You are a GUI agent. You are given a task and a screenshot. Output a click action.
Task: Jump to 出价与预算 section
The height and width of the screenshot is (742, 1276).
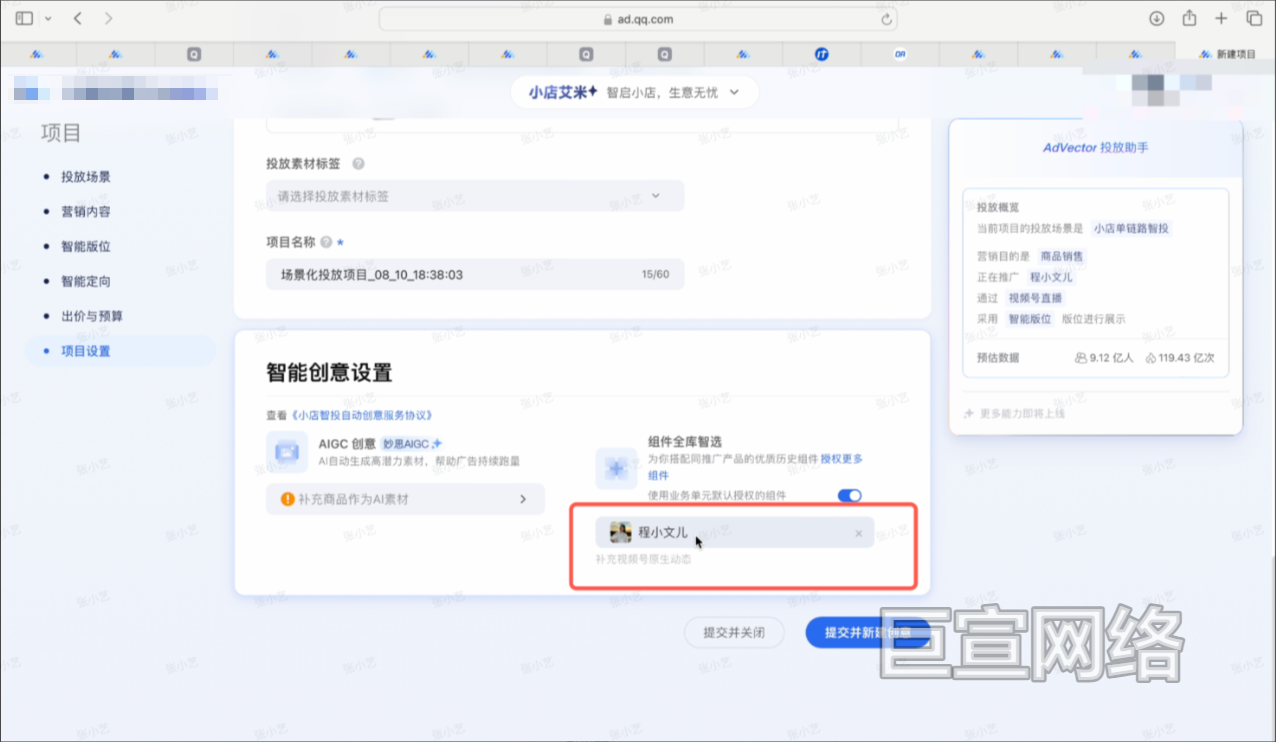pos(91,316)
